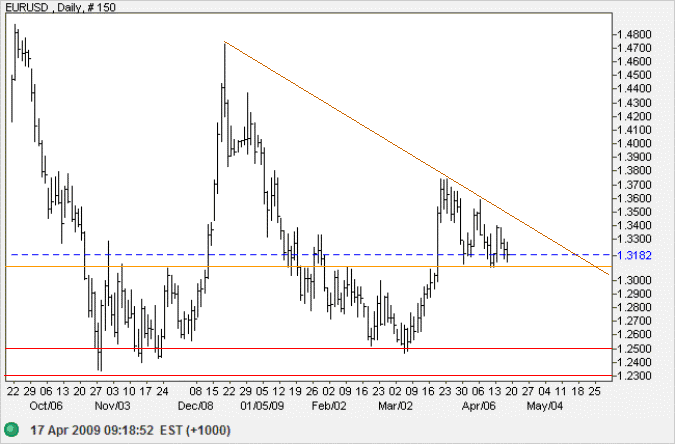Click the Dec/08 date label
The height and width of the screenshot is (444, 675).
[195, 406]
